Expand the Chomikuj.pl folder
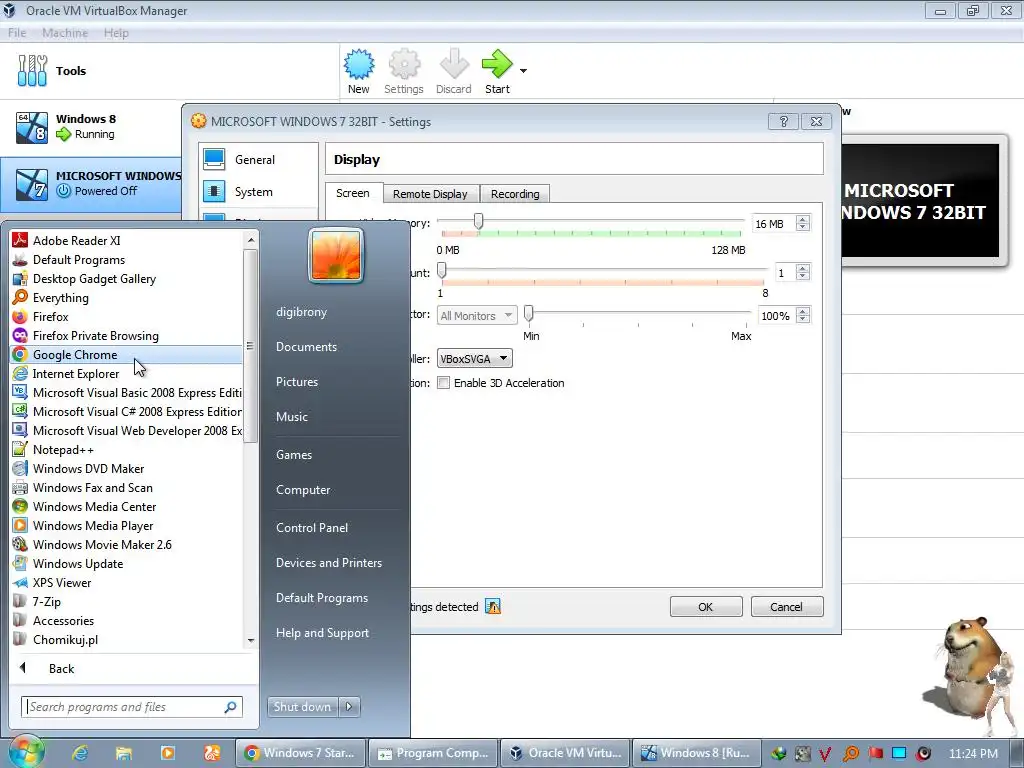1024x768 pixels. [127, 639]
